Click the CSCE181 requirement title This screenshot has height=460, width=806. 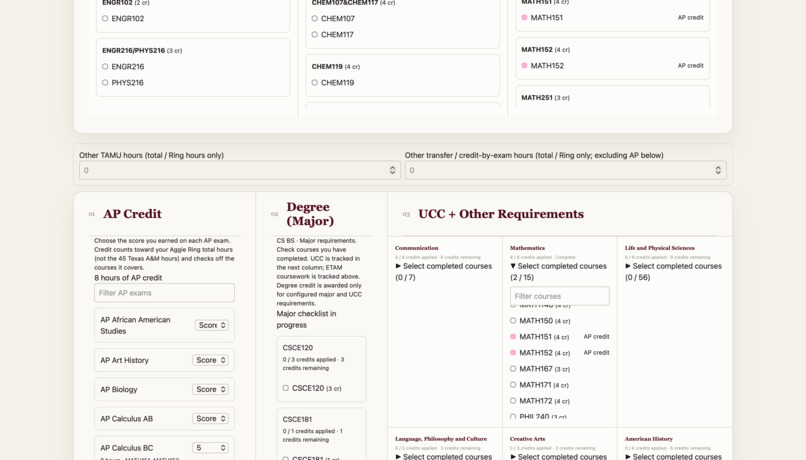(x=298, y=419)
